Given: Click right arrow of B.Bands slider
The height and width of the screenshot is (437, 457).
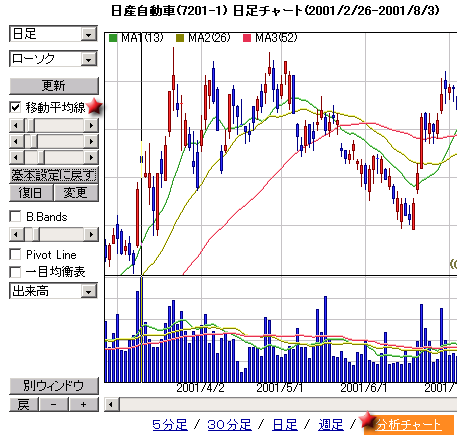Looking at the screenshot, I should (91, 235).
